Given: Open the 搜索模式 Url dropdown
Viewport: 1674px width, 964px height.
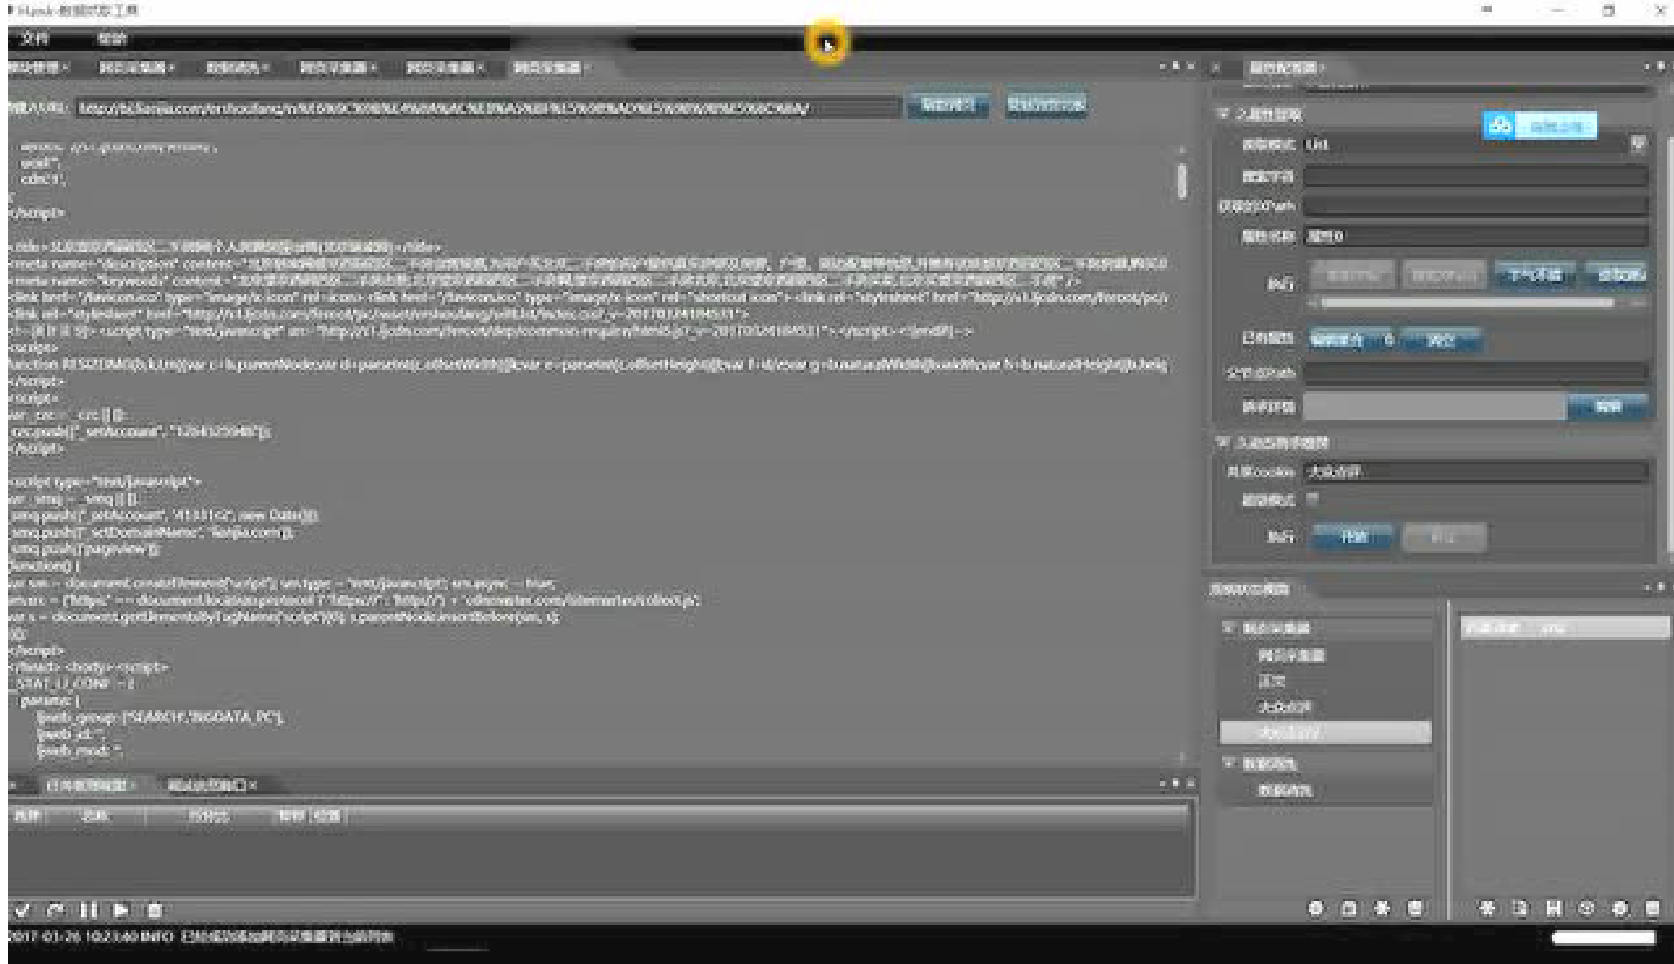Looking at the screenshot, I should (1475, 144).
